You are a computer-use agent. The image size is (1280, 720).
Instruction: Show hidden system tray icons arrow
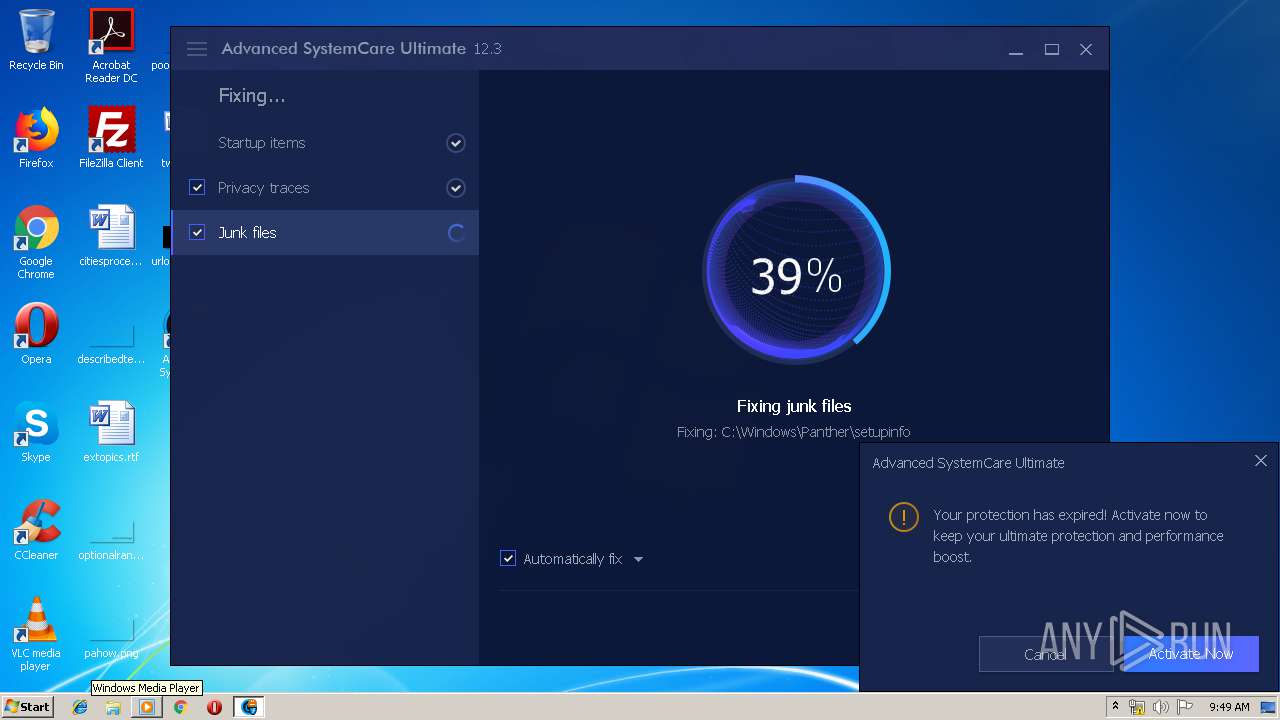(x=1115, y=707)
